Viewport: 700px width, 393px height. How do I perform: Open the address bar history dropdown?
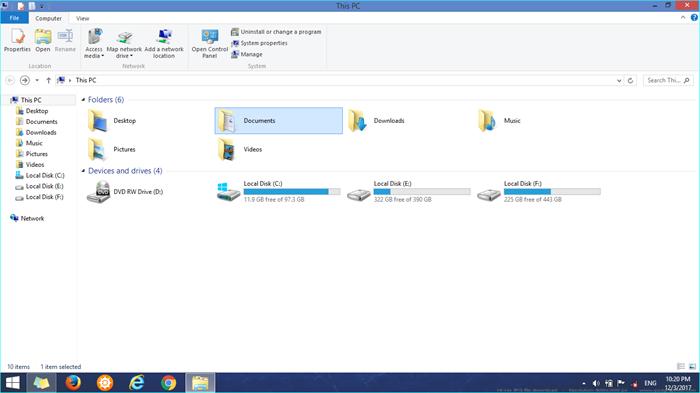point(619,80)
